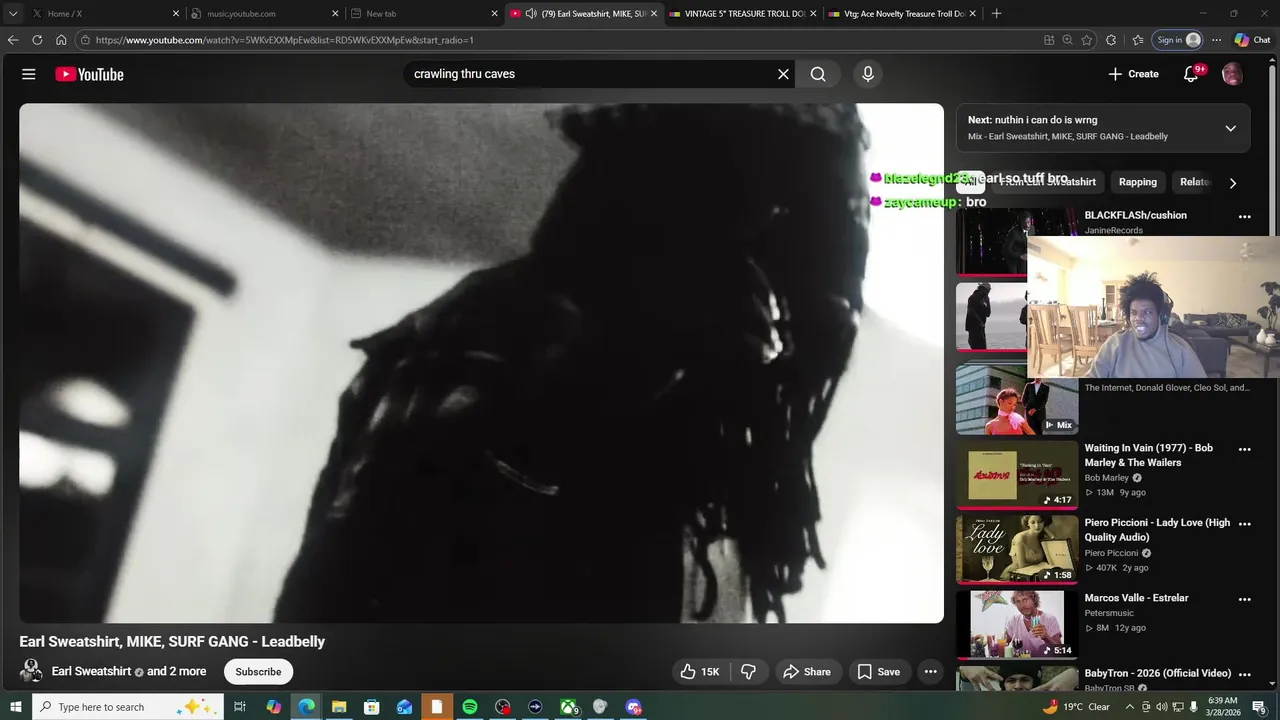Play Marcos Valle - Estrelar thumbnail

(1017, 625)
